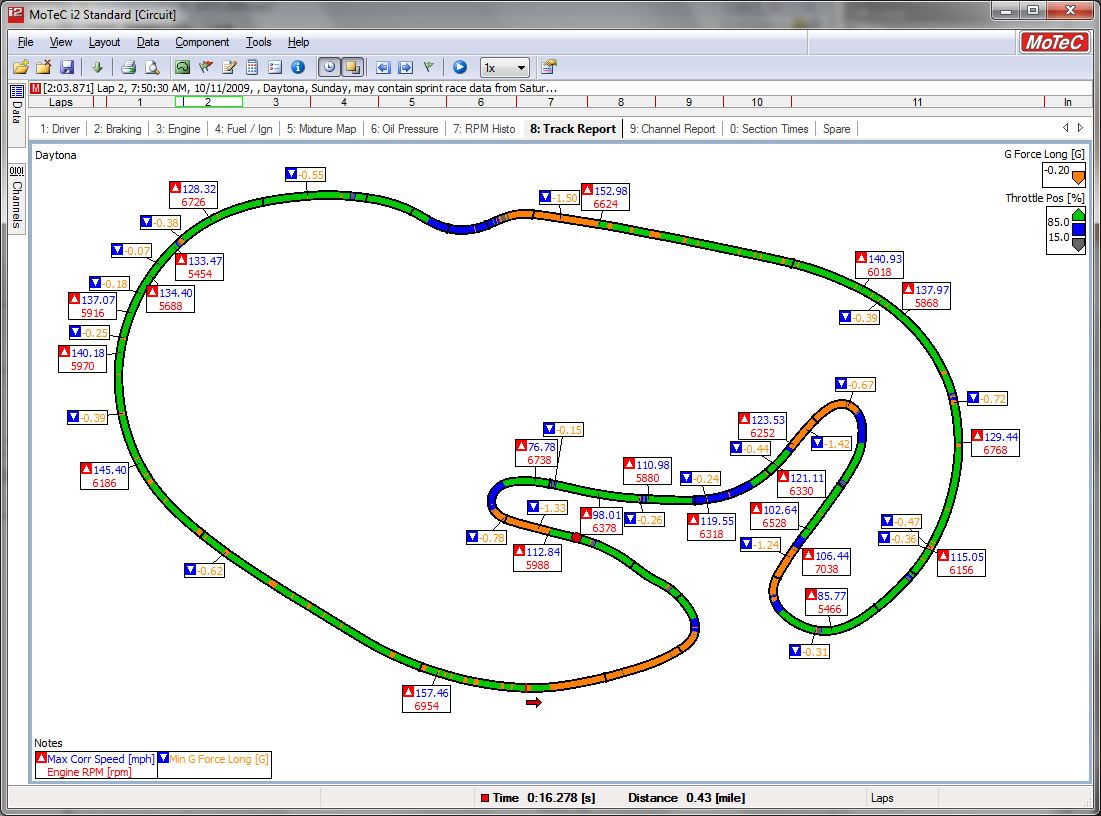Click the 76.78 / 6738 speed label

[x=536, y=453]
